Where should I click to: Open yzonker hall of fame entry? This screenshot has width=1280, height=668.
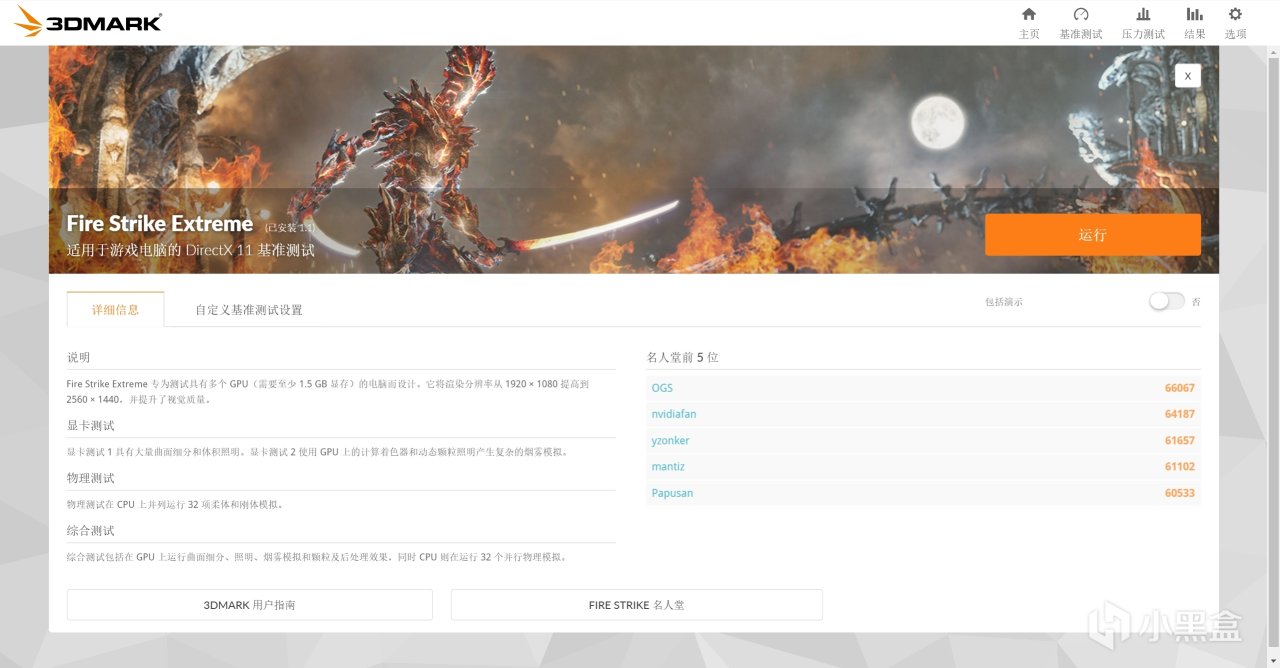click(670, 440)
